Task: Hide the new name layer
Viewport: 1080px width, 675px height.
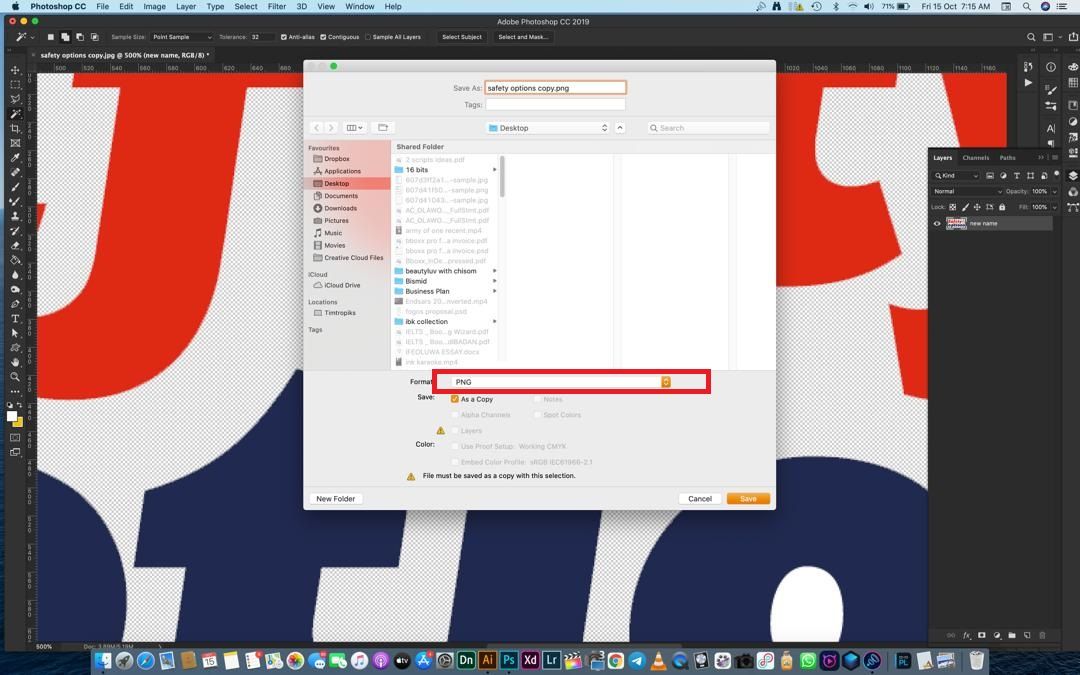Action: click(x=936, y=223)
